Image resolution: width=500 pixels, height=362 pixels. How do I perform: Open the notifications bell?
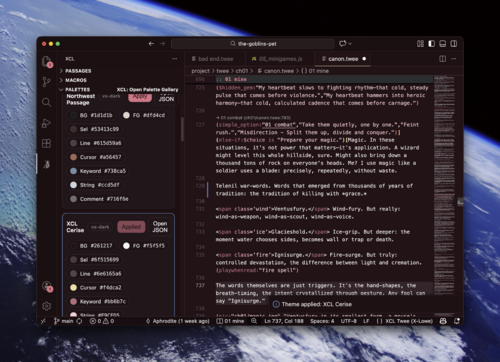coord(457,321)
